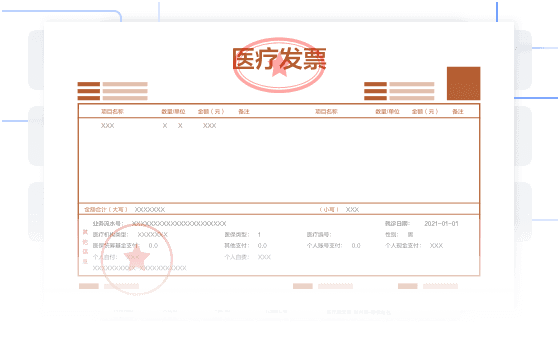This screenshot has height=364, width=560.
Task: Click the 其他支付 label
Action: tap(237, 246)
